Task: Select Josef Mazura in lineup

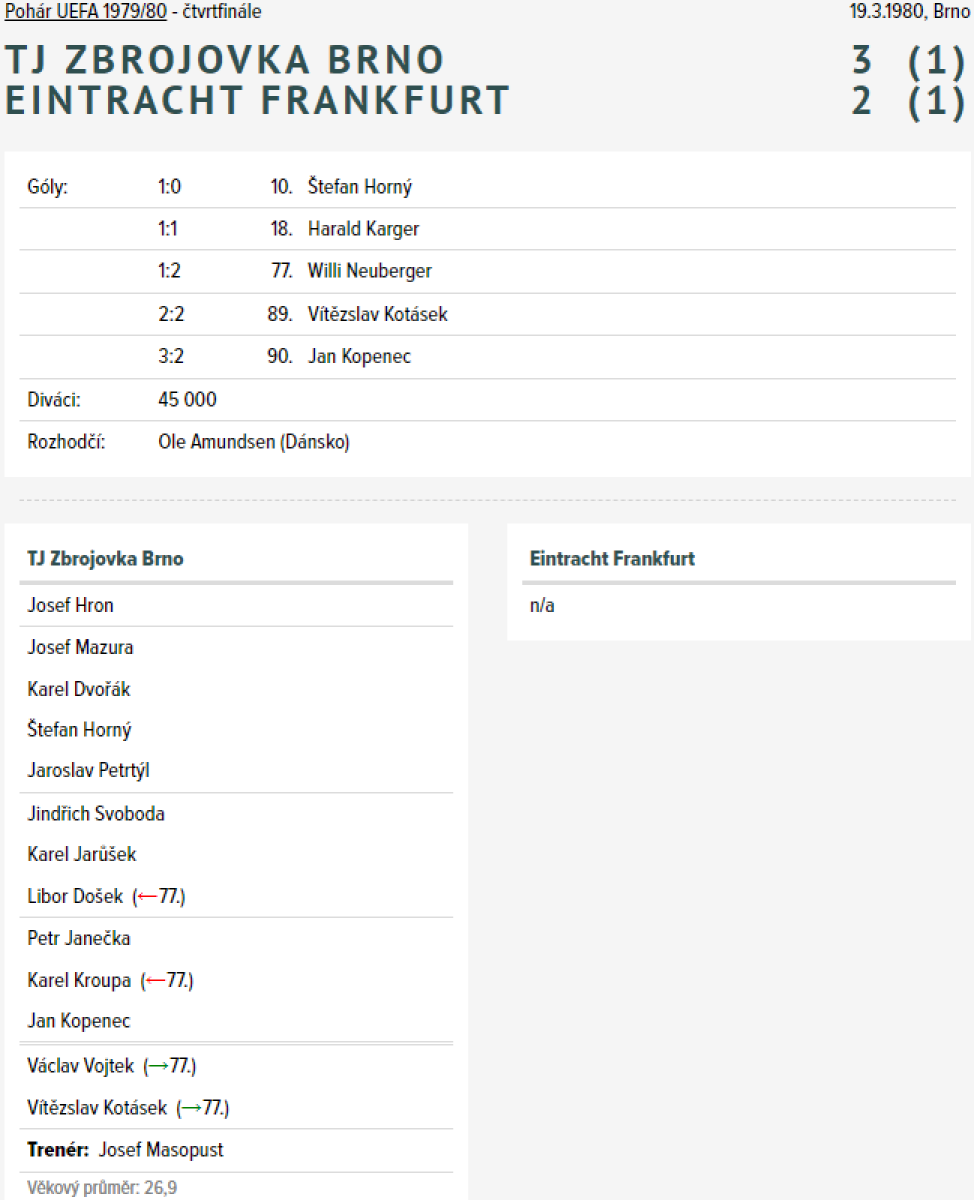Action: click(80, 647)
